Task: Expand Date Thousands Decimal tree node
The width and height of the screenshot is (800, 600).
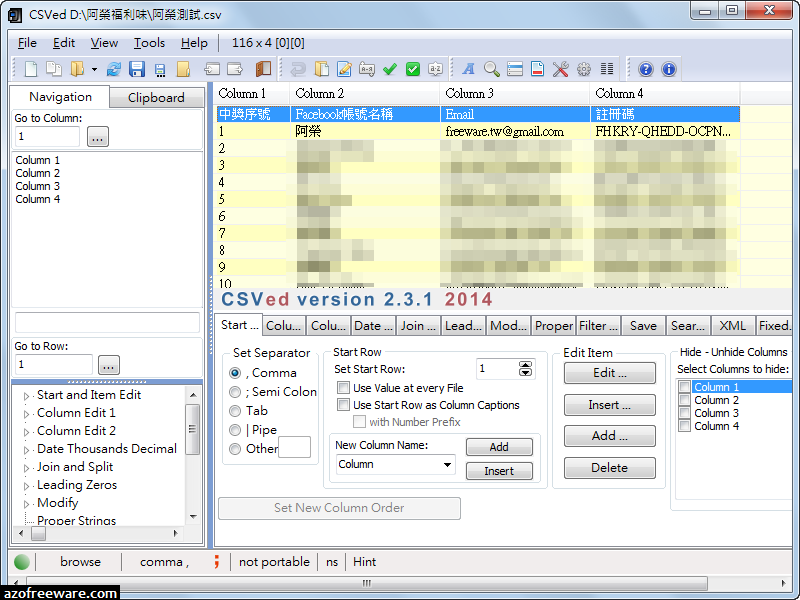Action: pyautogui.click(x=27, y=450)
